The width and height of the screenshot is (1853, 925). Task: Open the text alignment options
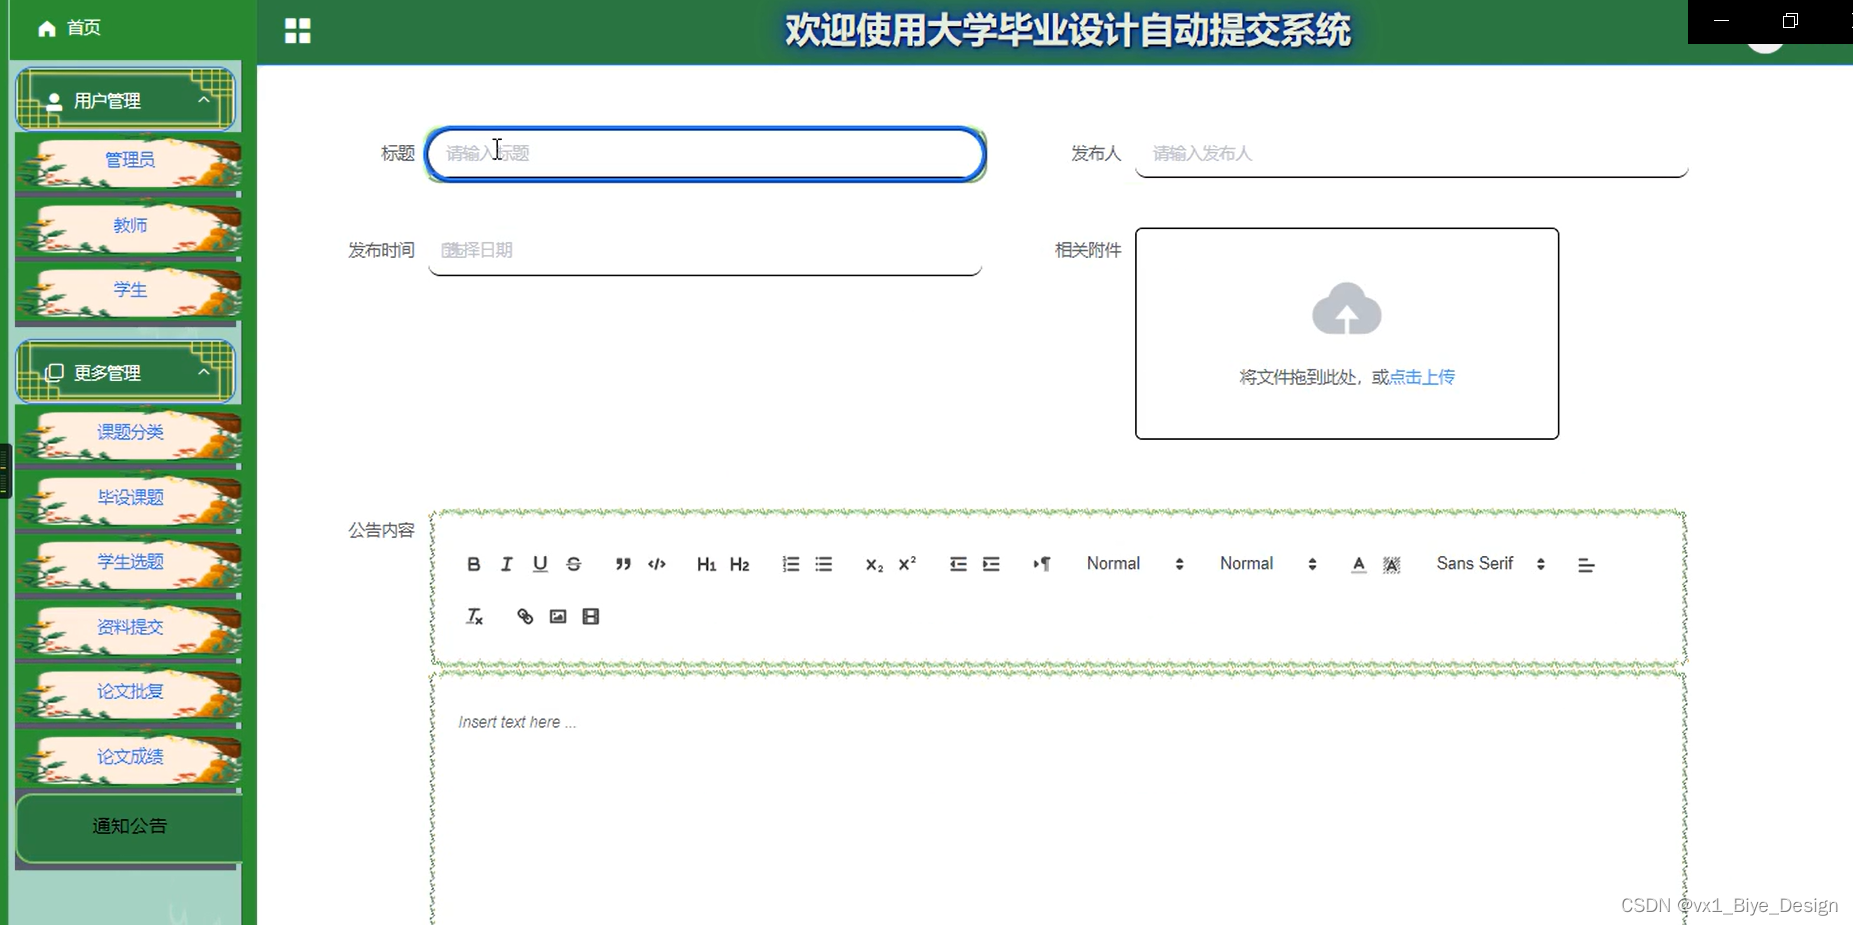point(1586,565)
